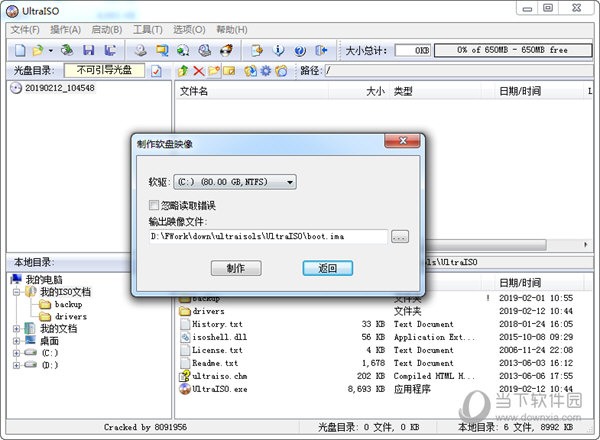Click the browse (...) button for output file
600x440 pixels.
[x=400, y=237]
